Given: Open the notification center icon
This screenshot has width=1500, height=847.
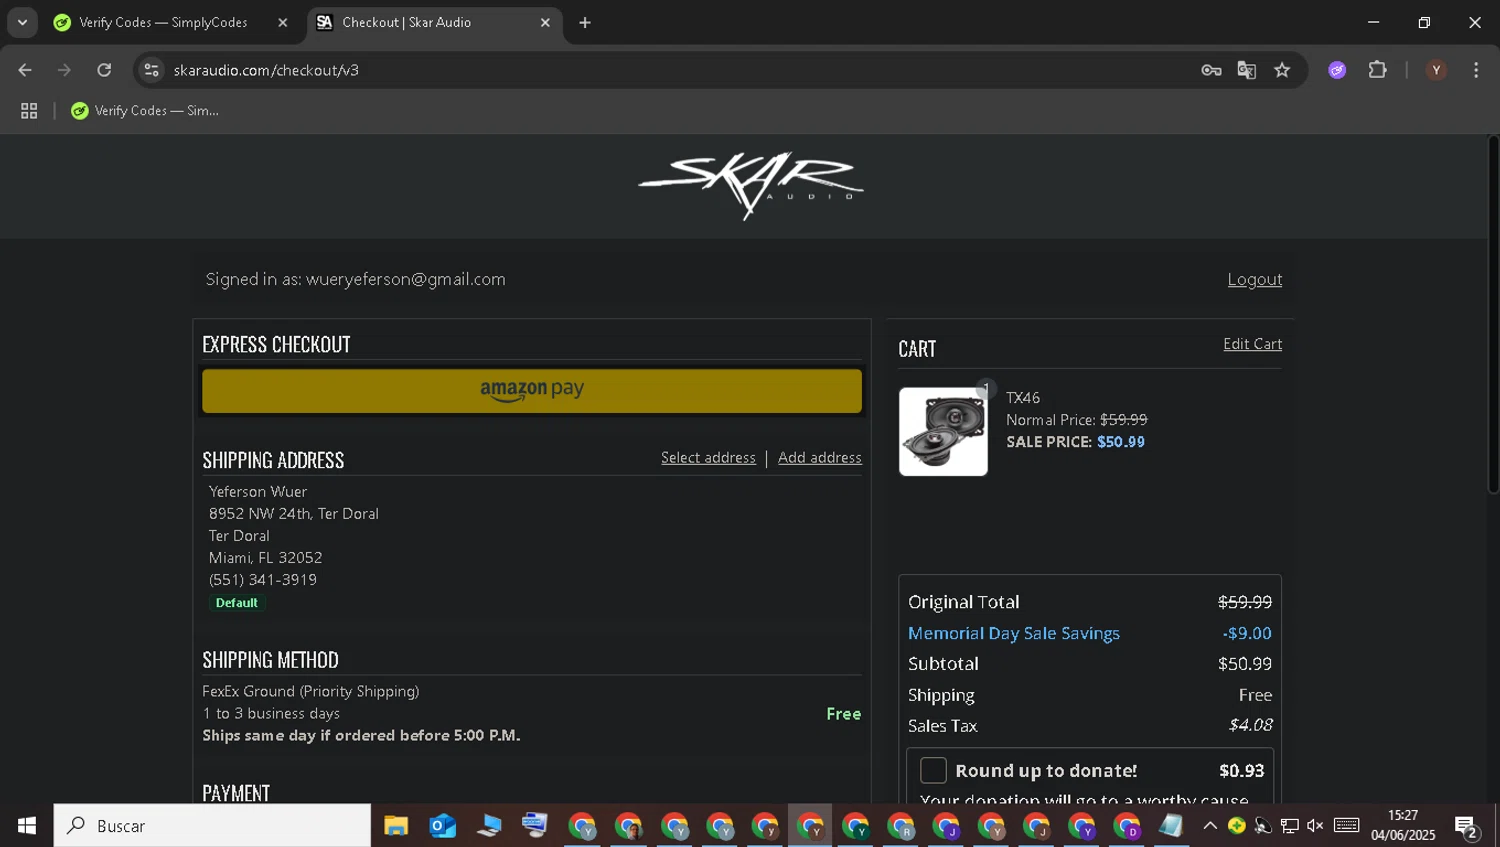Looking at the screenshot, I should (x=1467, y=827).
